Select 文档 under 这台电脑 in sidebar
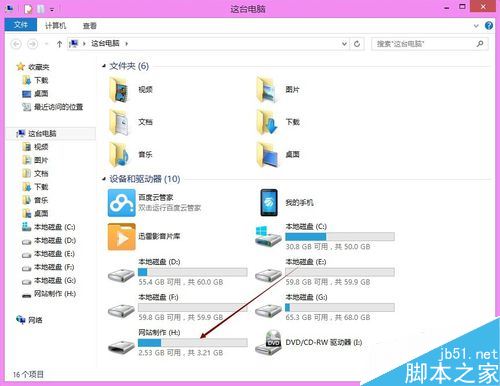 [x=41, y=174]
